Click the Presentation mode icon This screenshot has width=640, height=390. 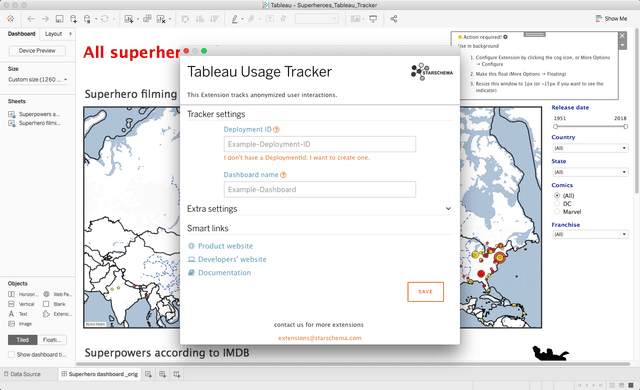click(373, 19)
